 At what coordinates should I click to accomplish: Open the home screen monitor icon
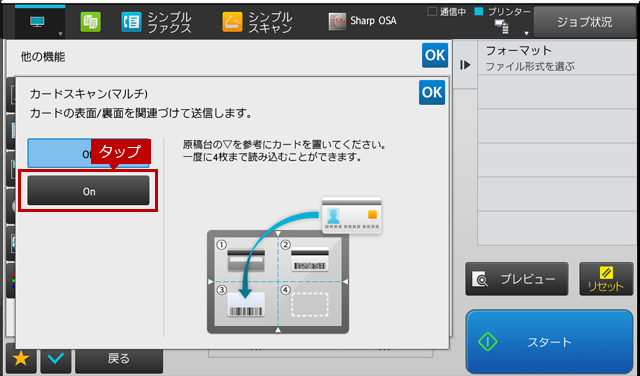tap(38, 22)
